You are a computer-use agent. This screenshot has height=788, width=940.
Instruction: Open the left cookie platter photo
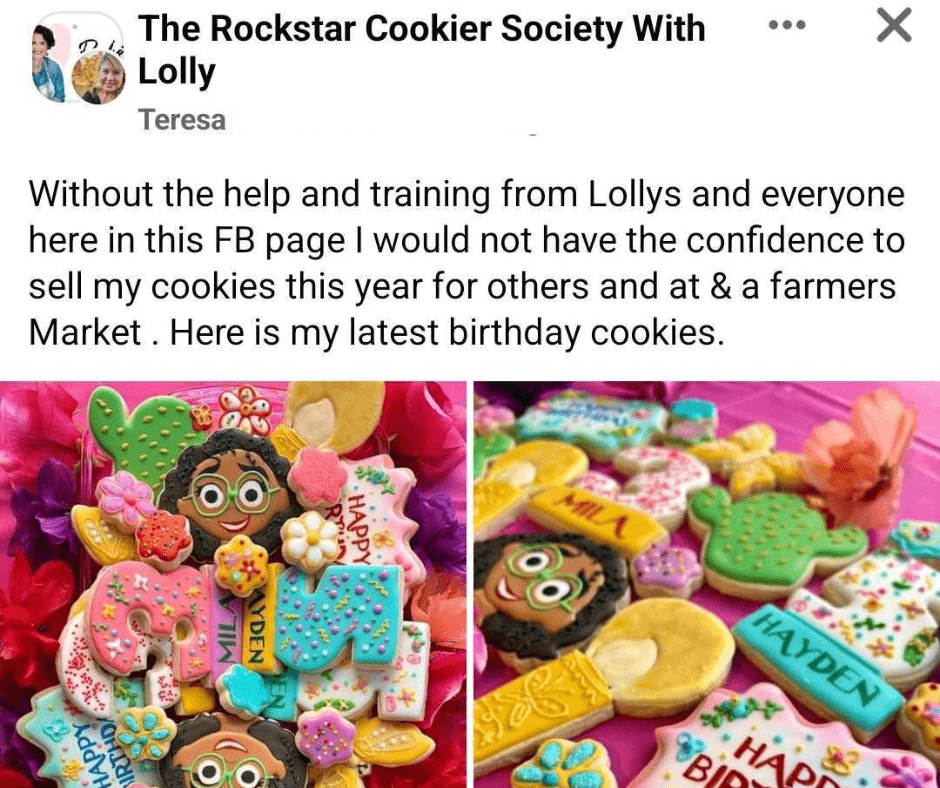233,584
